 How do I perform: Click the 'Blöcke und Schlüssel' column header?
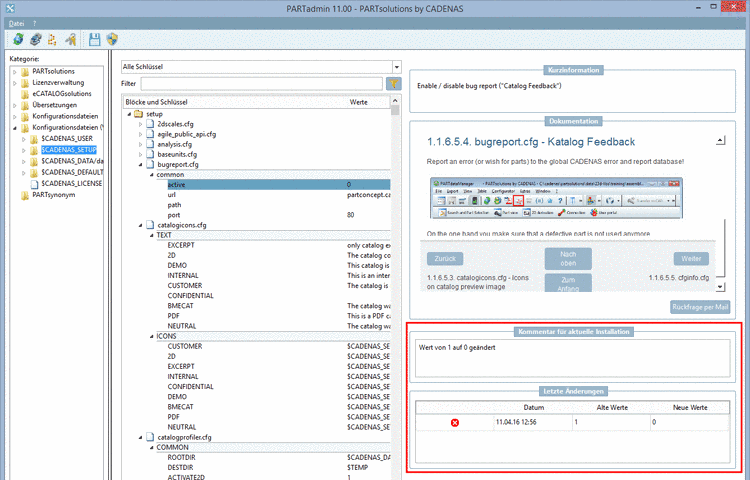(234, 102)
